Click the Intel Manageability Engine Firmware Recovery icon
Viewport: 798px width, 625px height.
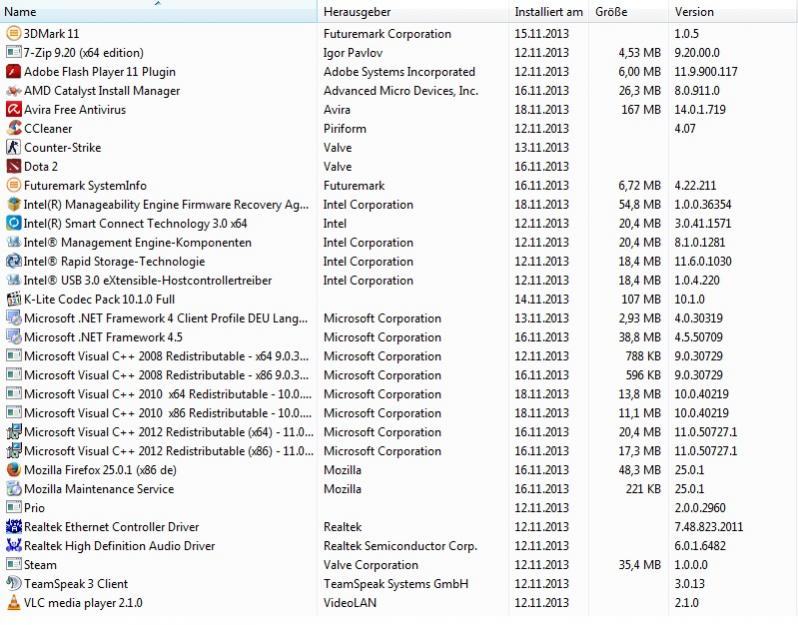click(14, 204)
